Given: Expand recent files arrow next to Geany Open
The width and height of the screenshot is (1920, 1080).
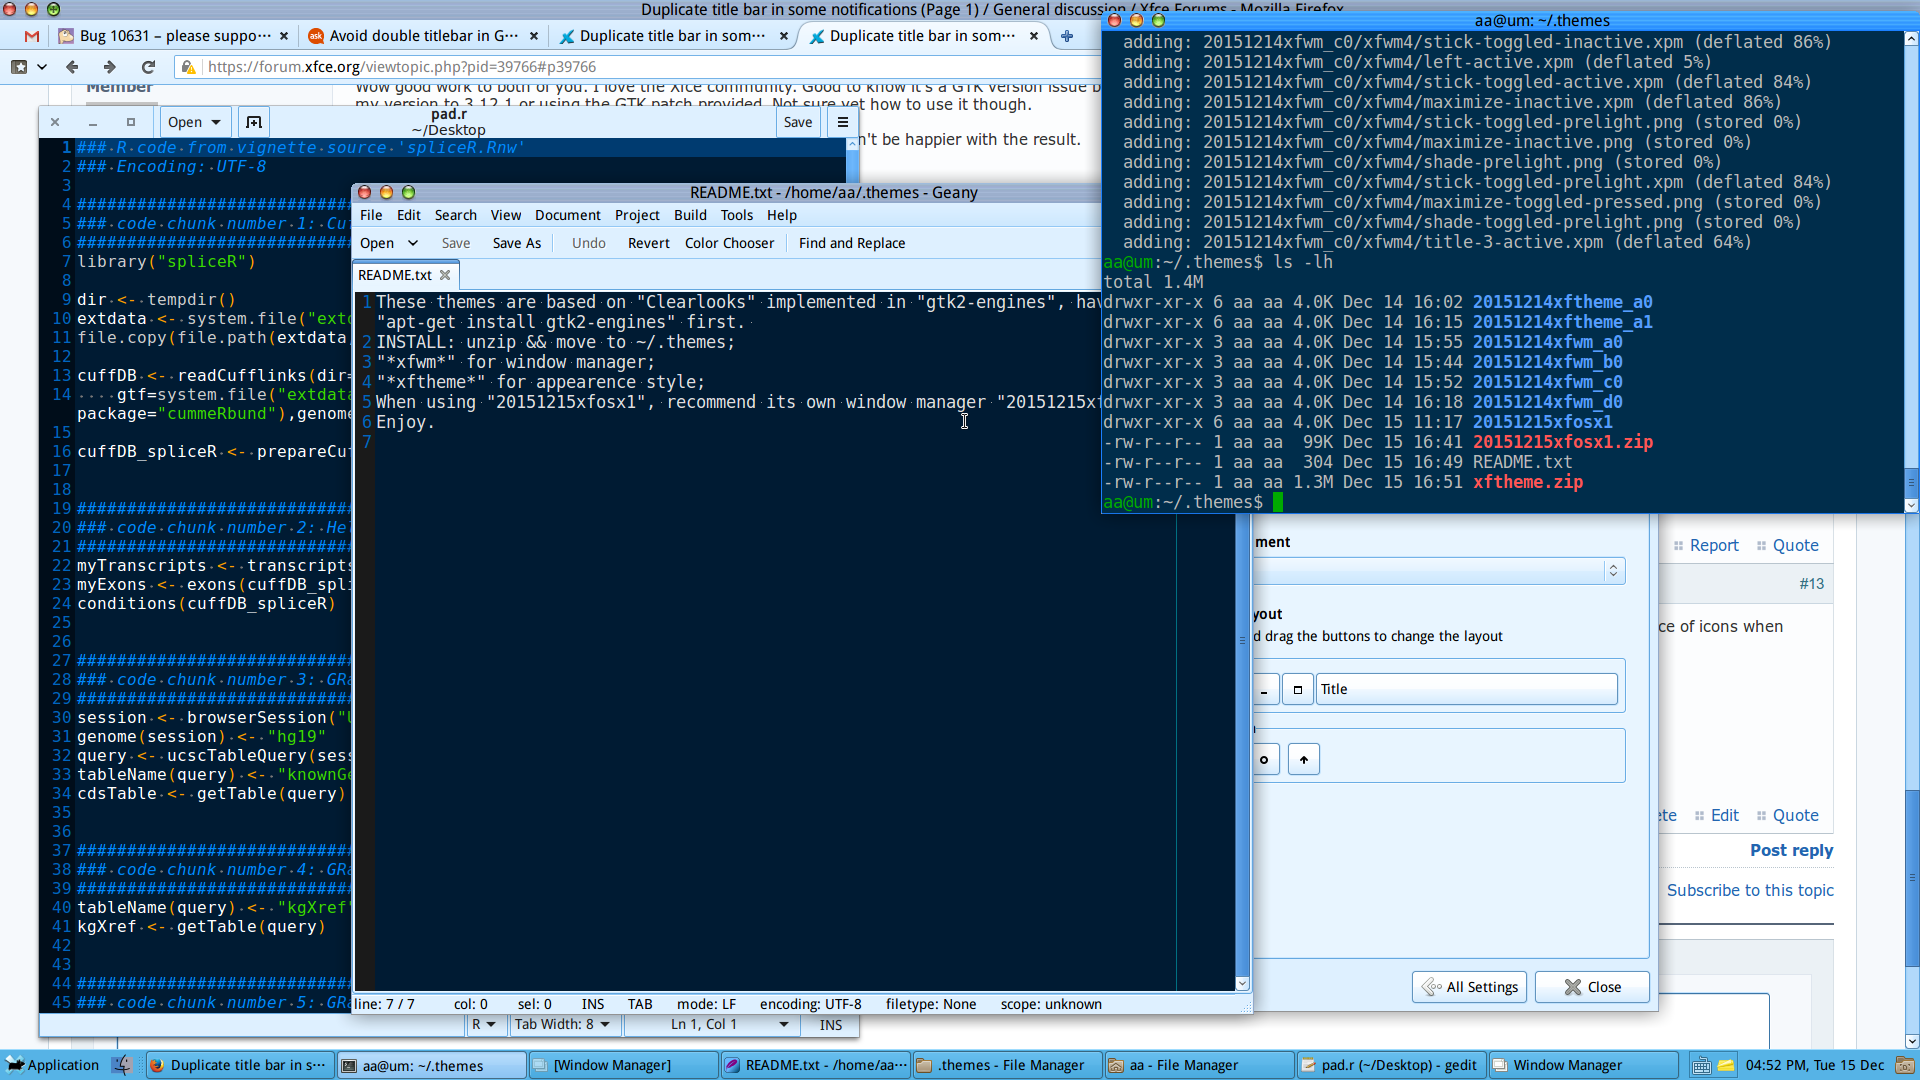Looking at the screenshot, I should (413, 243).
